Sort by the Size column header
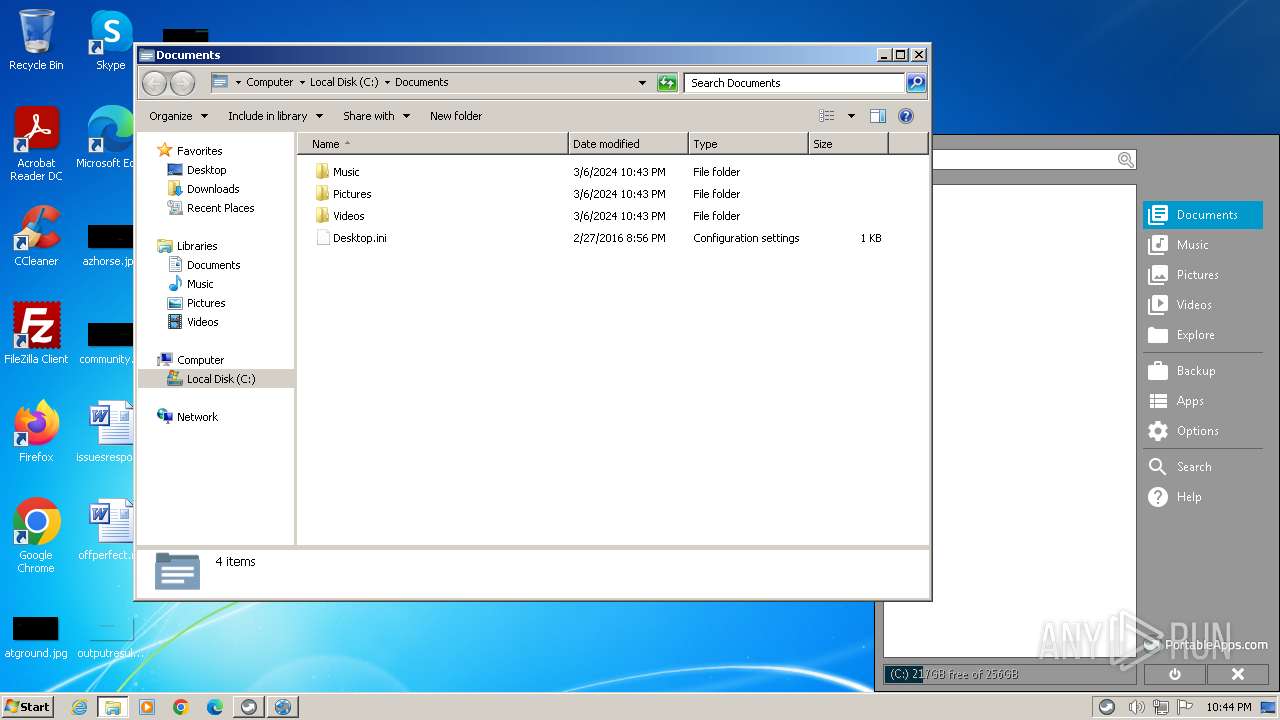Viewport: 1280px width, 720px height. pyautogui.click(x=848, y=144)
